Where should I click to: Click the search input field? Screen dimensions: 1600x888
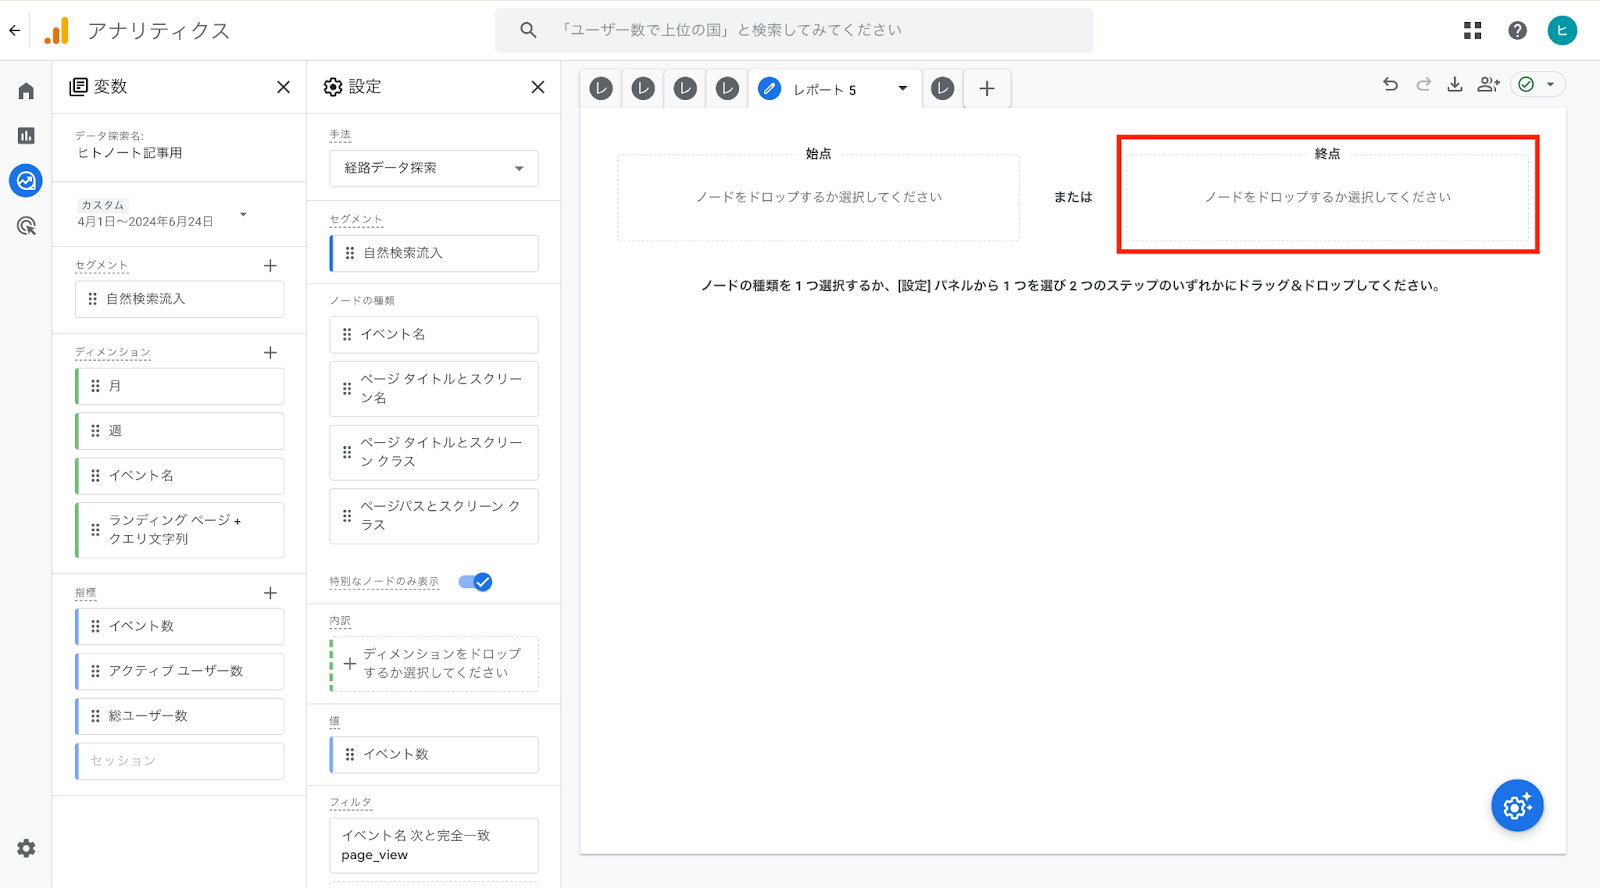[x=794, y=30]
